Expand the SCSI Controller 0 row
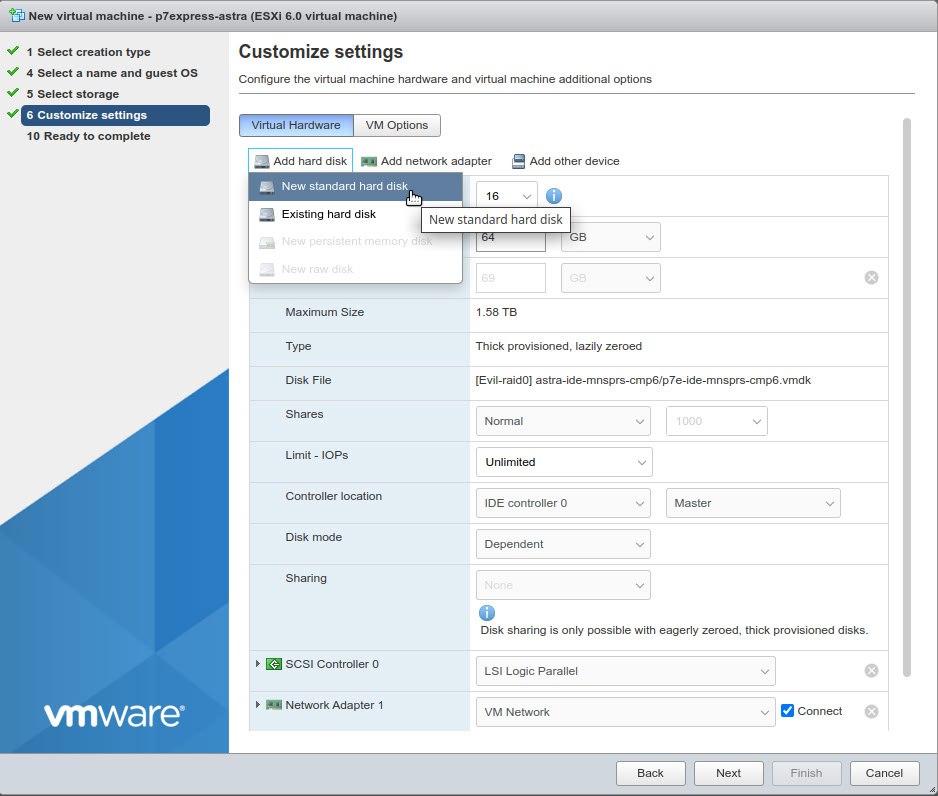The height and width of the screenshot is (796, 938). point(258,664)
